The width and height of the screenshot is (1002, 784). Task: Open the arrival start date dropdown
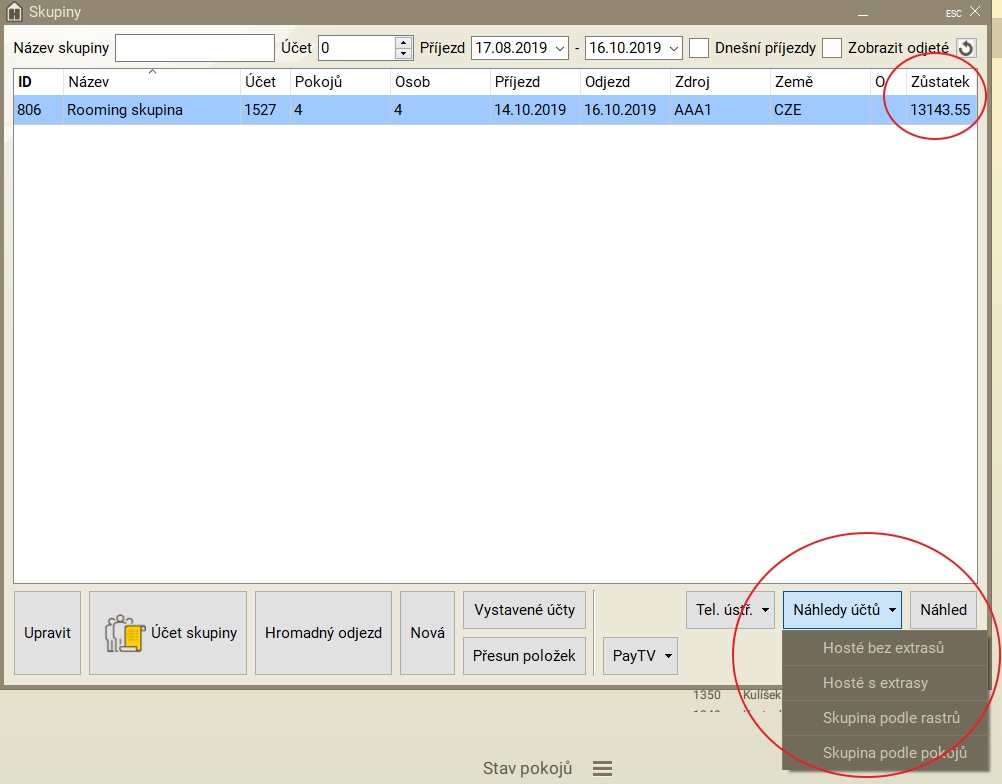click(558, 48)
